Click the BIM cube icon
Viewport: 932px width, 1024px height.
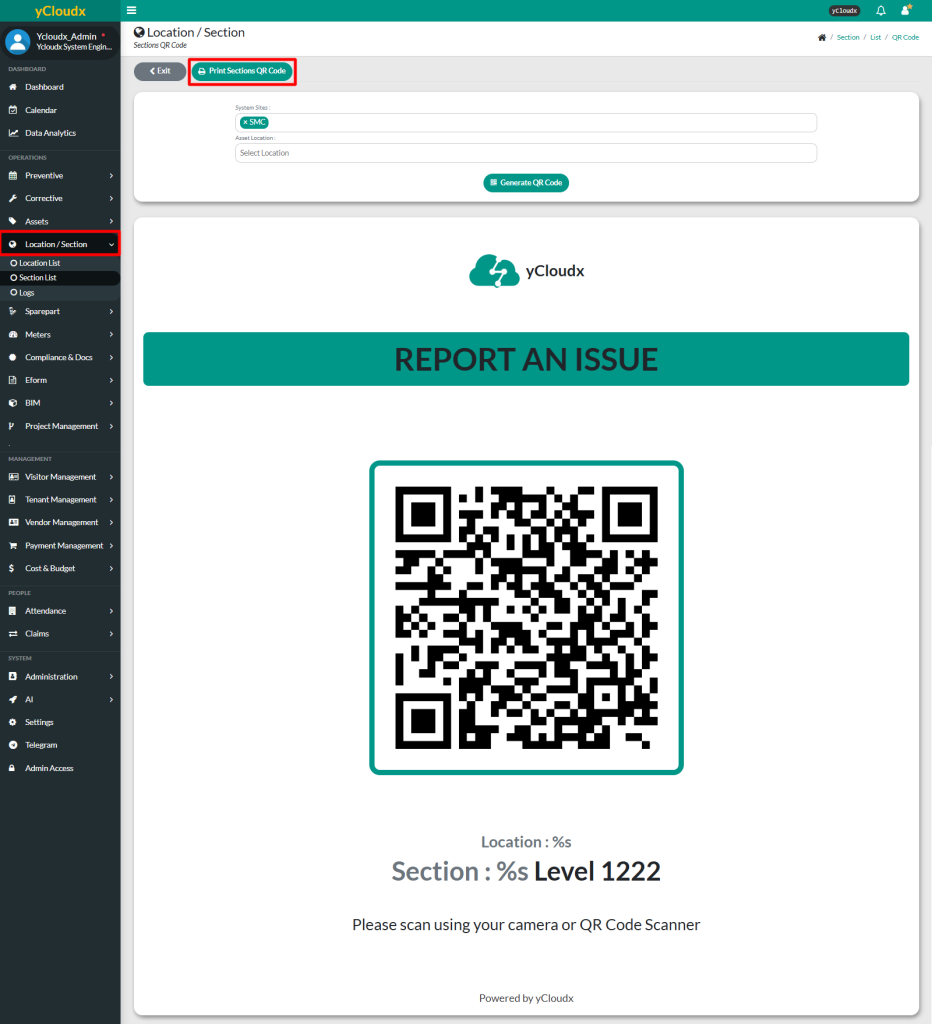(x=13, y=403)
